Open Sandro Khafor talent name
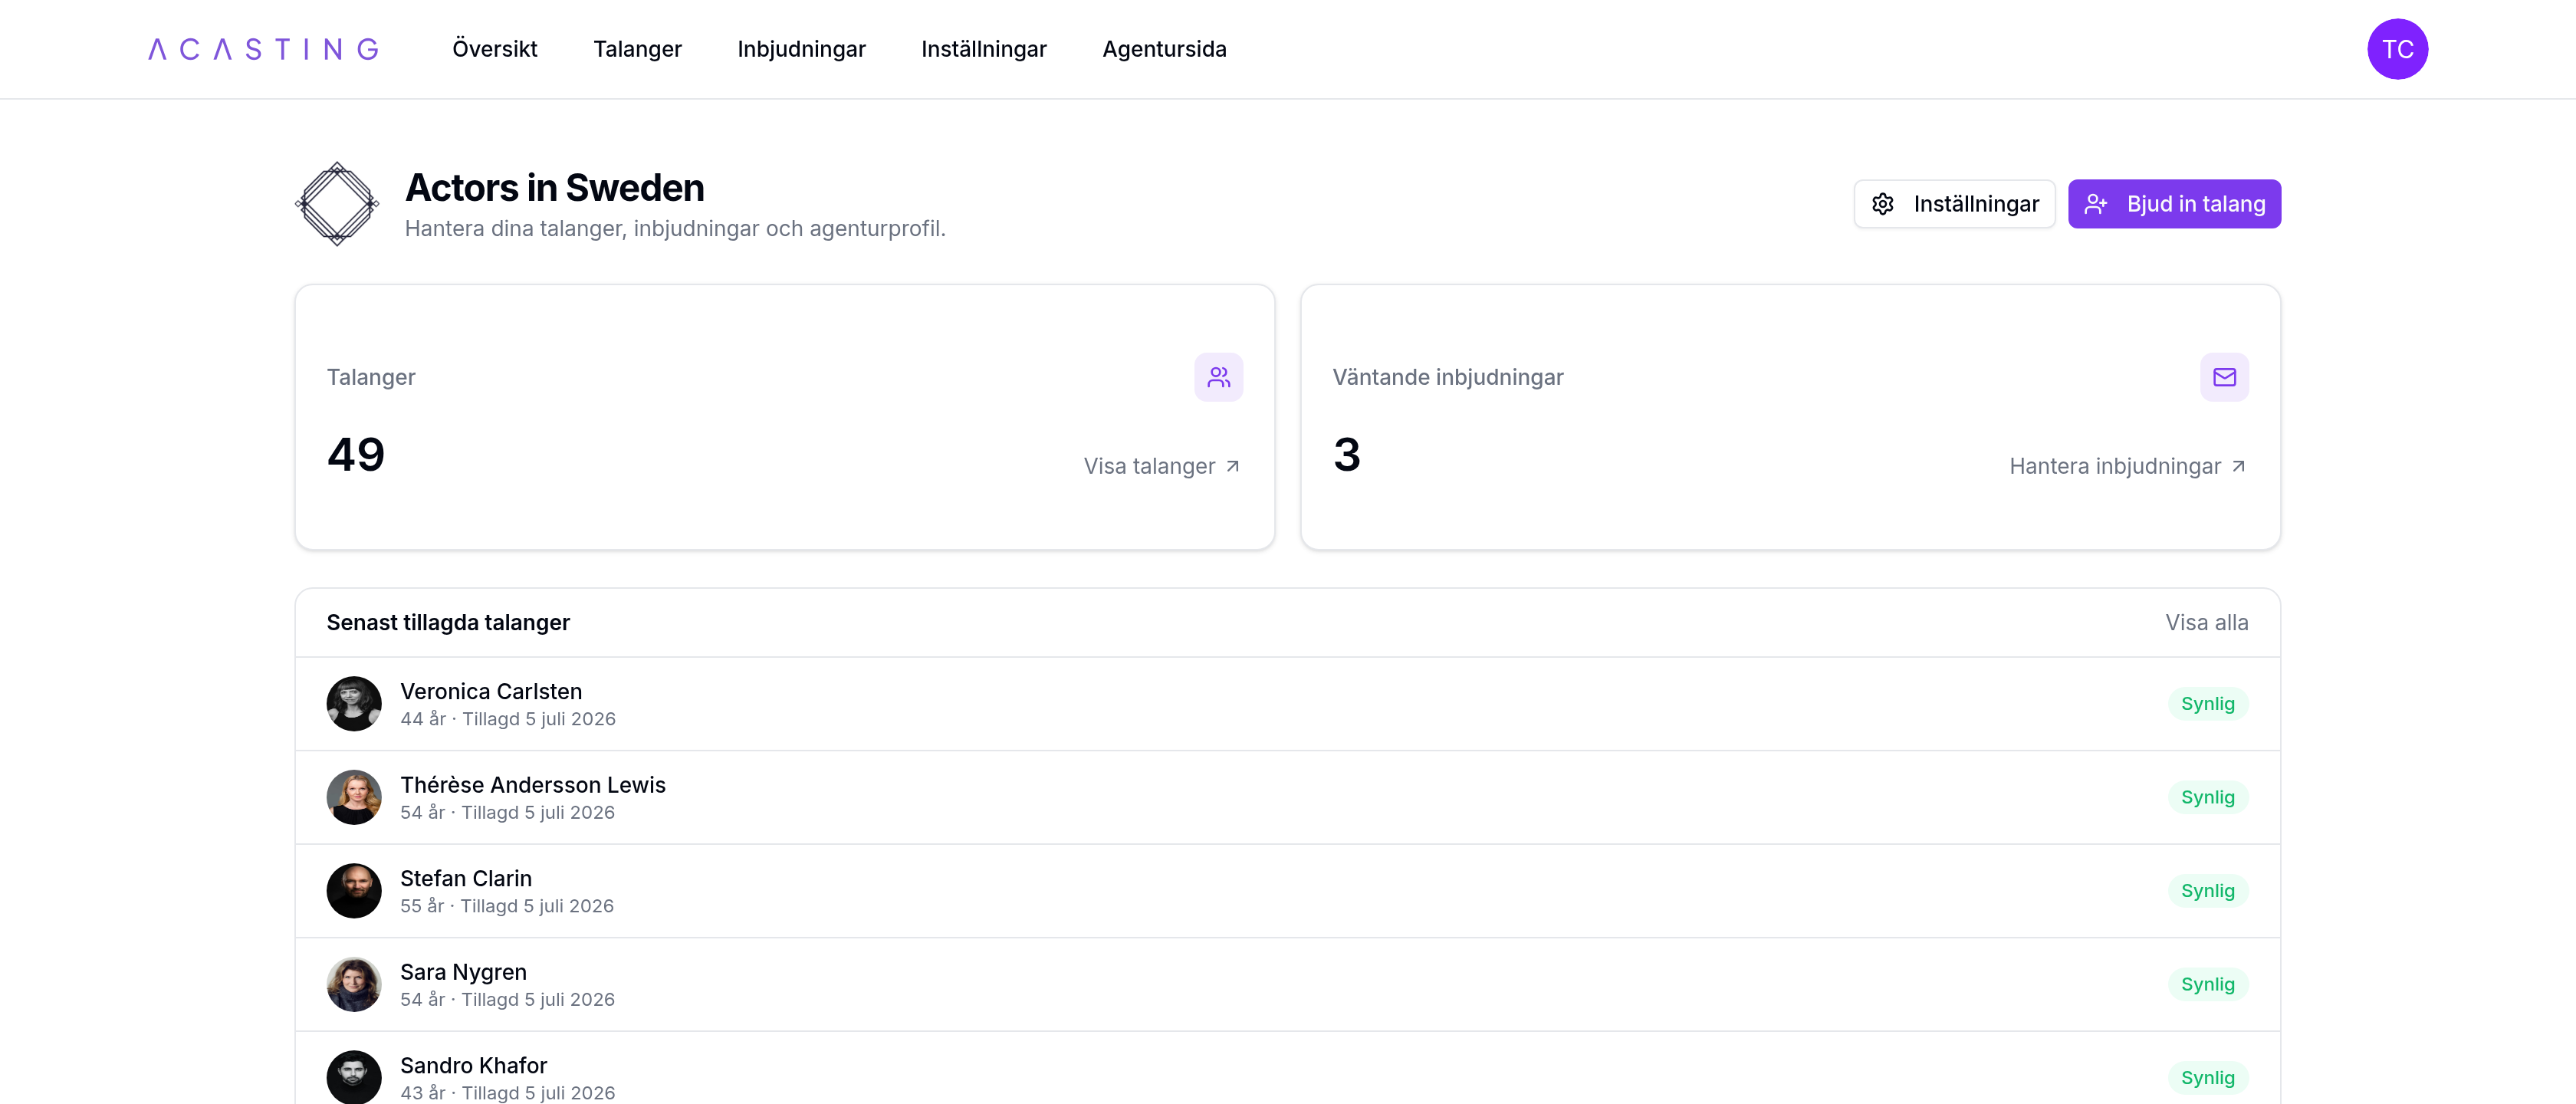The image size is (2576, 1104). pyautogui.click(x=474, y=1065)
